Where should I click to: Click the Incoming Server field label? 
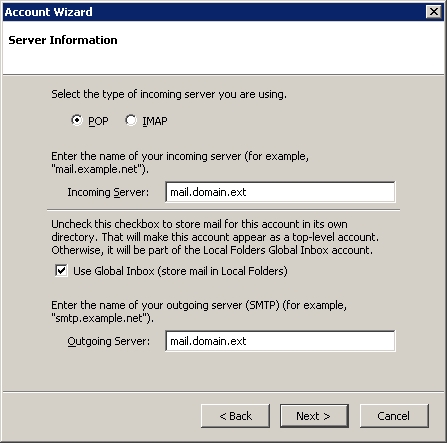pyautogui.click(x=108, y=192)
